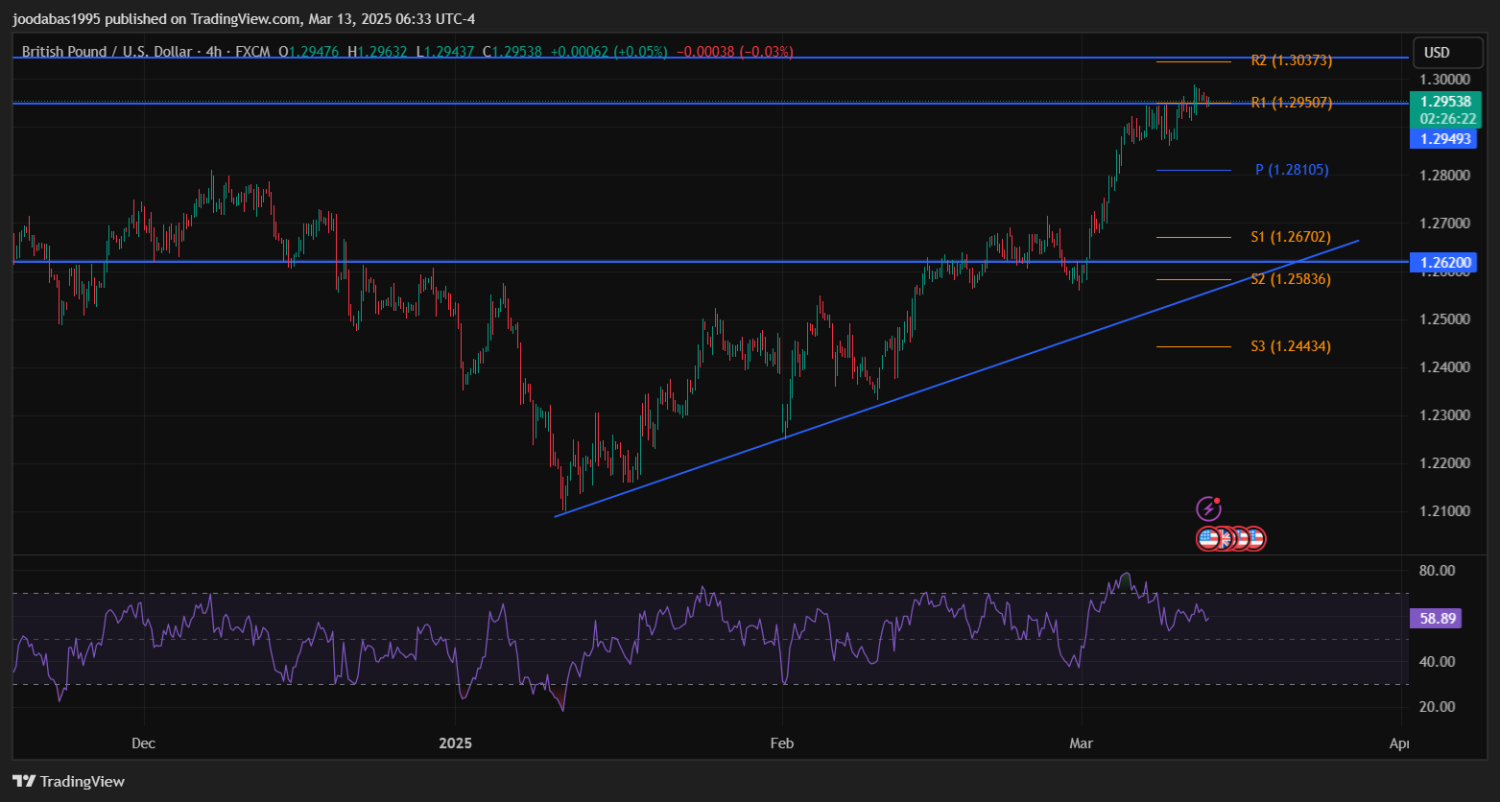Click the purple lightning news flash icon

coord(1210,509)
